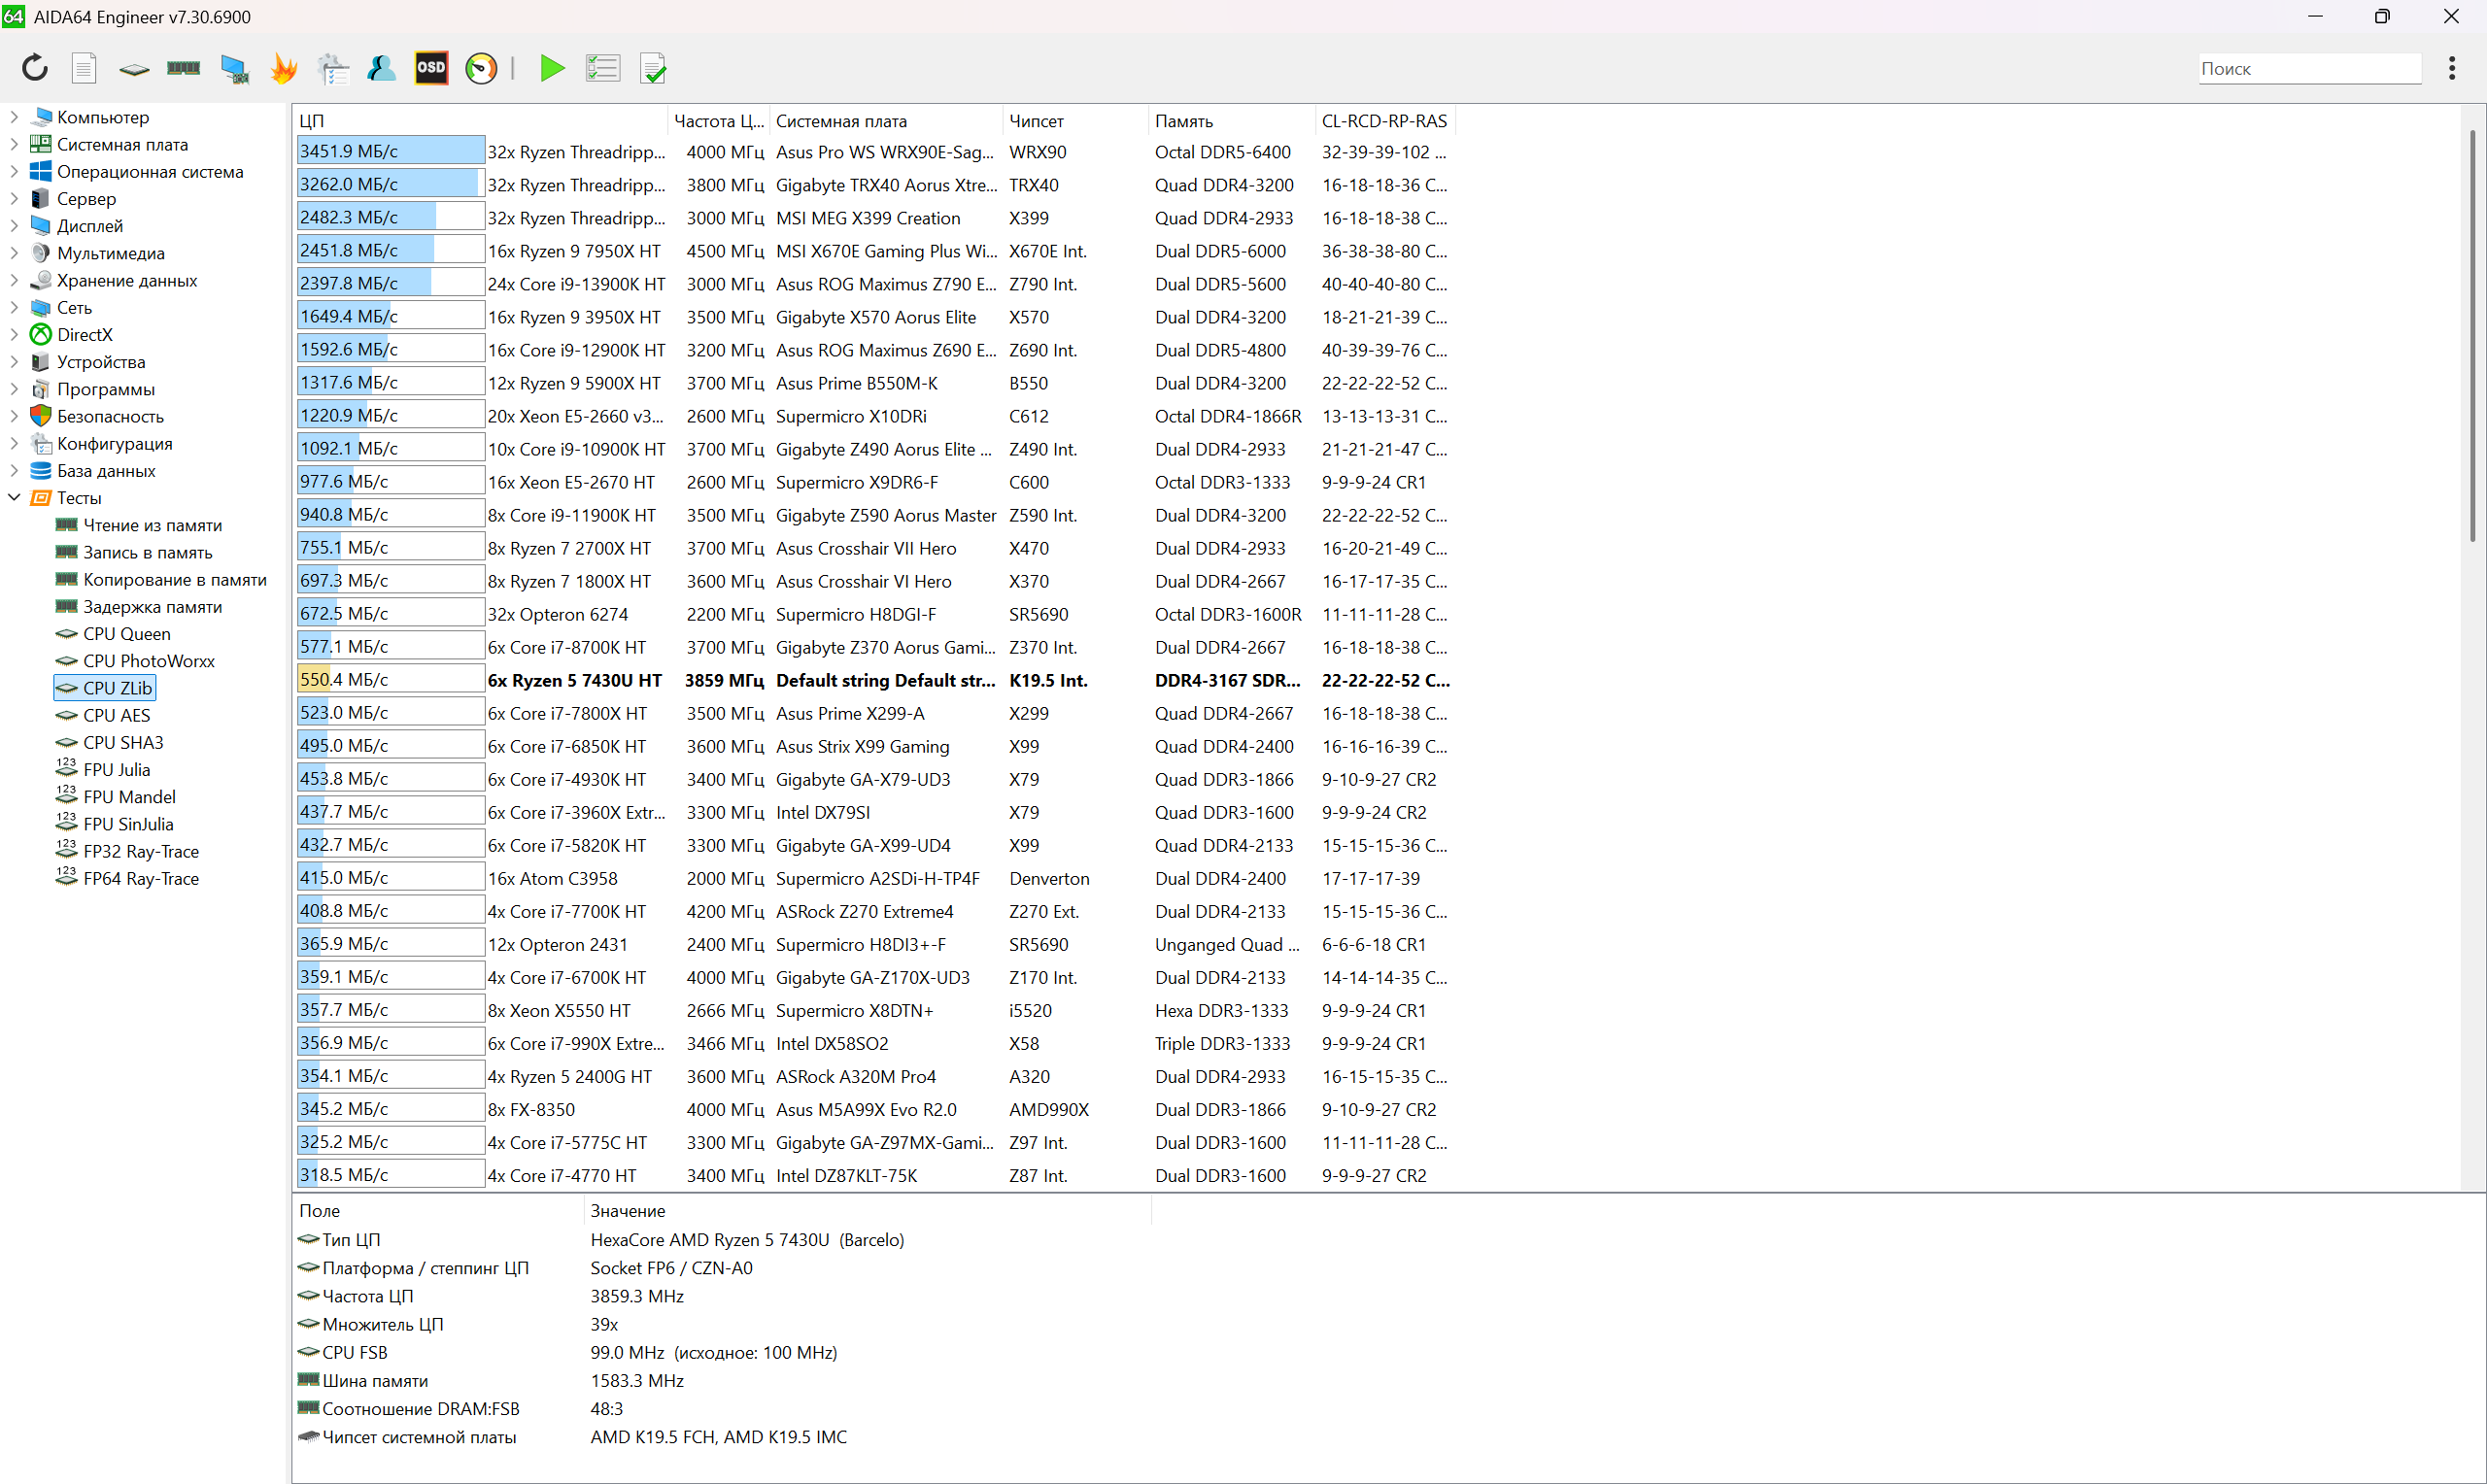This screenshot has width=2487, height=1484.
Task: Expand the Дисплей tree node
Action: [14, 226]
